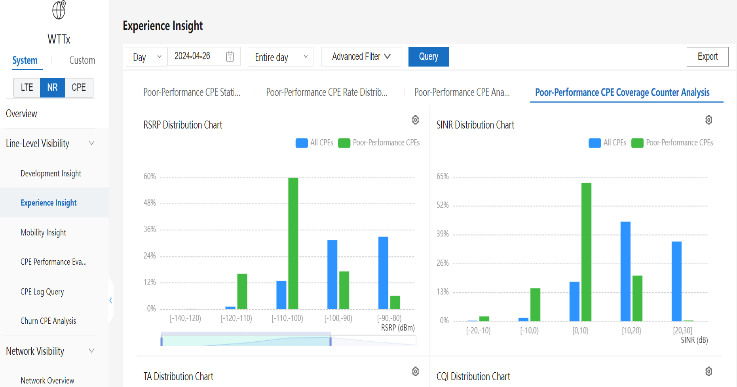Viewport: 737px width, 387px height.
Task: Click the WTTx globe logo icon
Action: 59,9
